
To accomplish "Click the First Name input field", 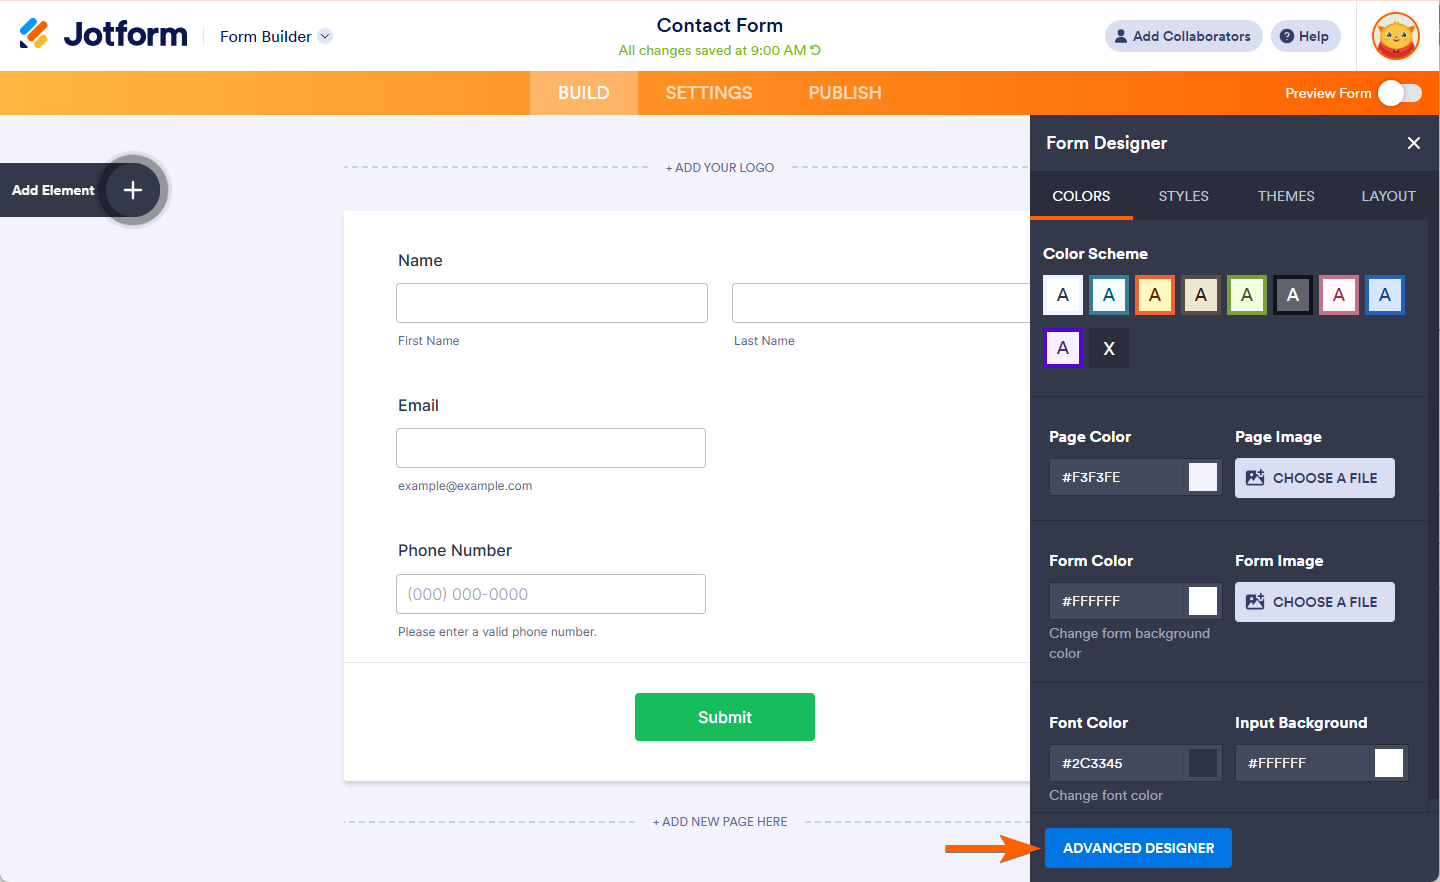I will 551,302.
